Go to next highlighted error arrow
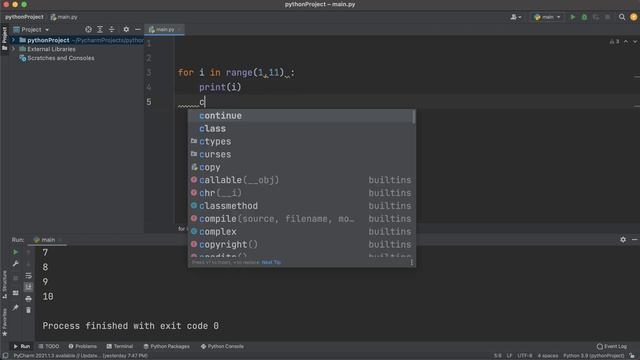The image size is (640, 360). (635, 42)
